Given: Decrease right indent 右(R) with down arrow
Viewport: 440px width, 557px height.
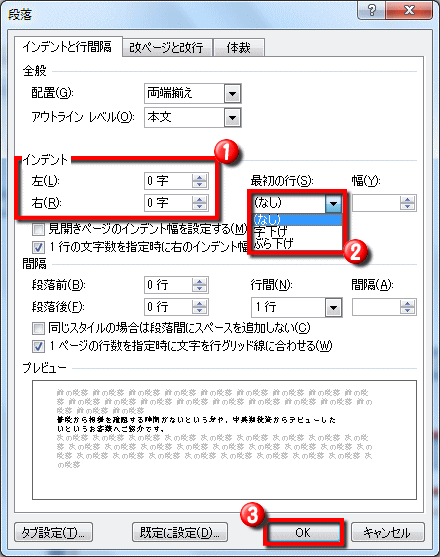Looking at the screenshot, I should click(199, 207).
